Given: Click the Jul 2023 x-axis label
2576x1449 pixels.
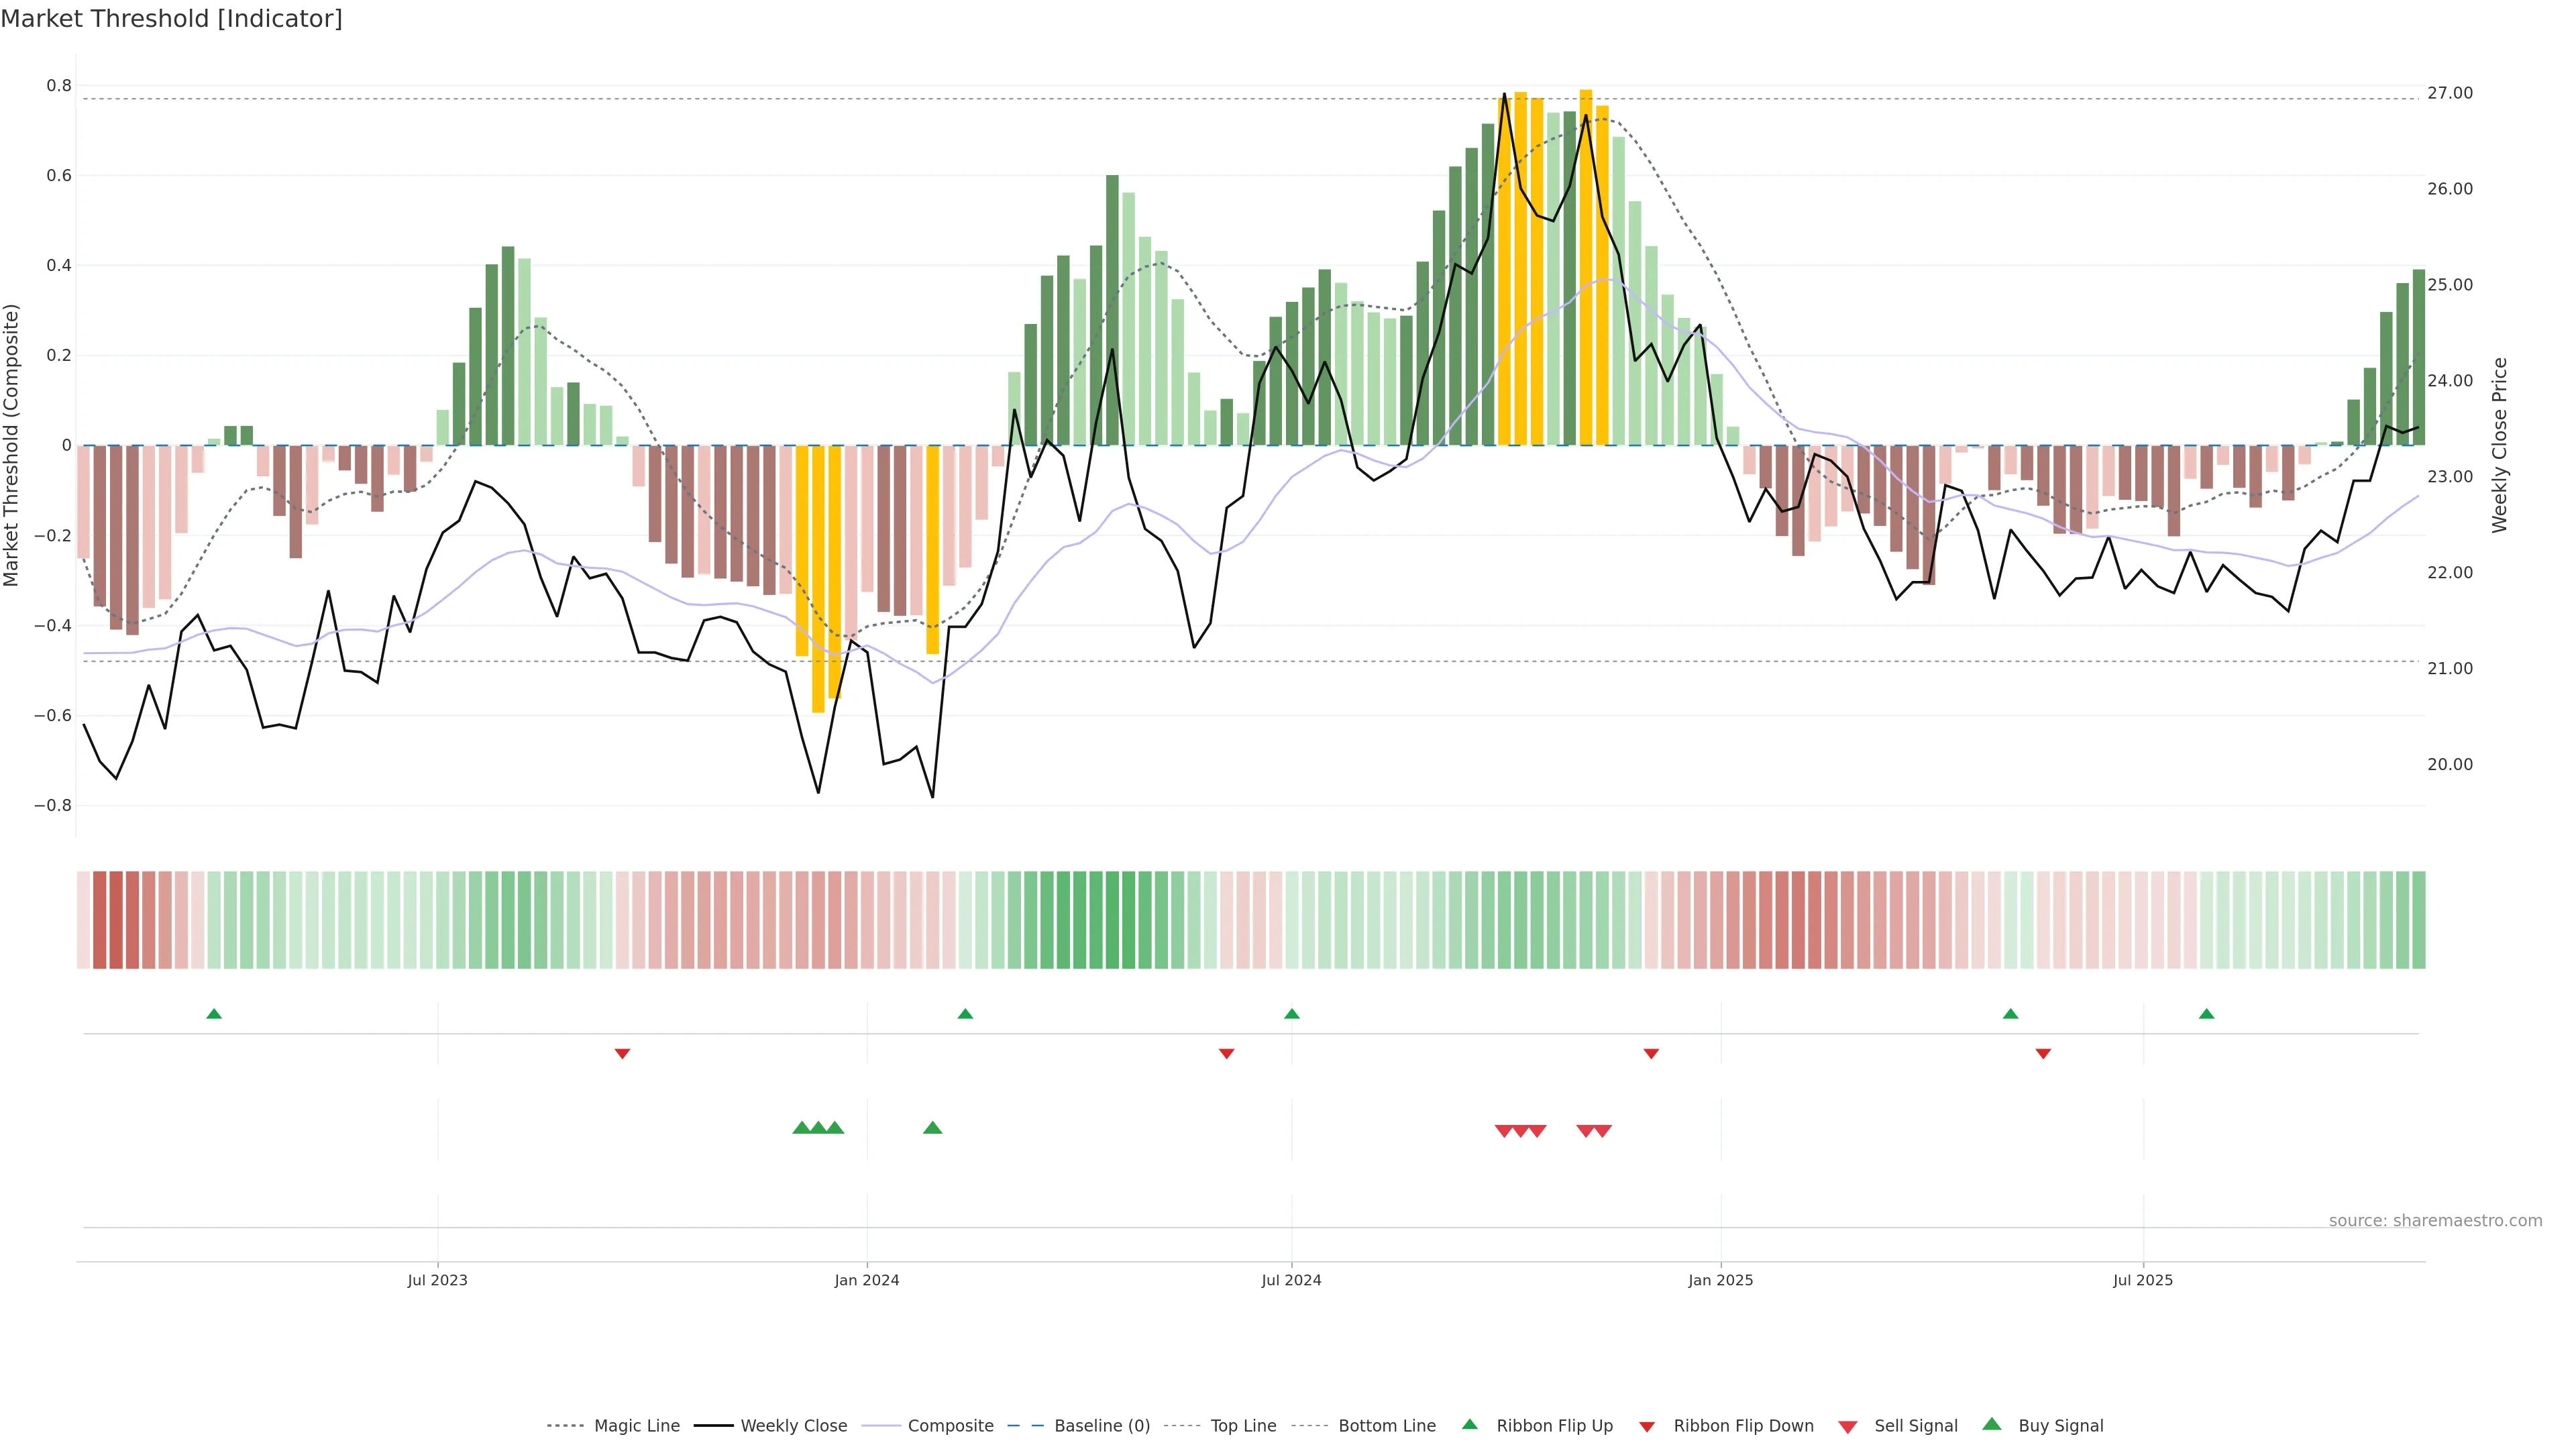Looking at the screenshot, I should pos(437,1280).
